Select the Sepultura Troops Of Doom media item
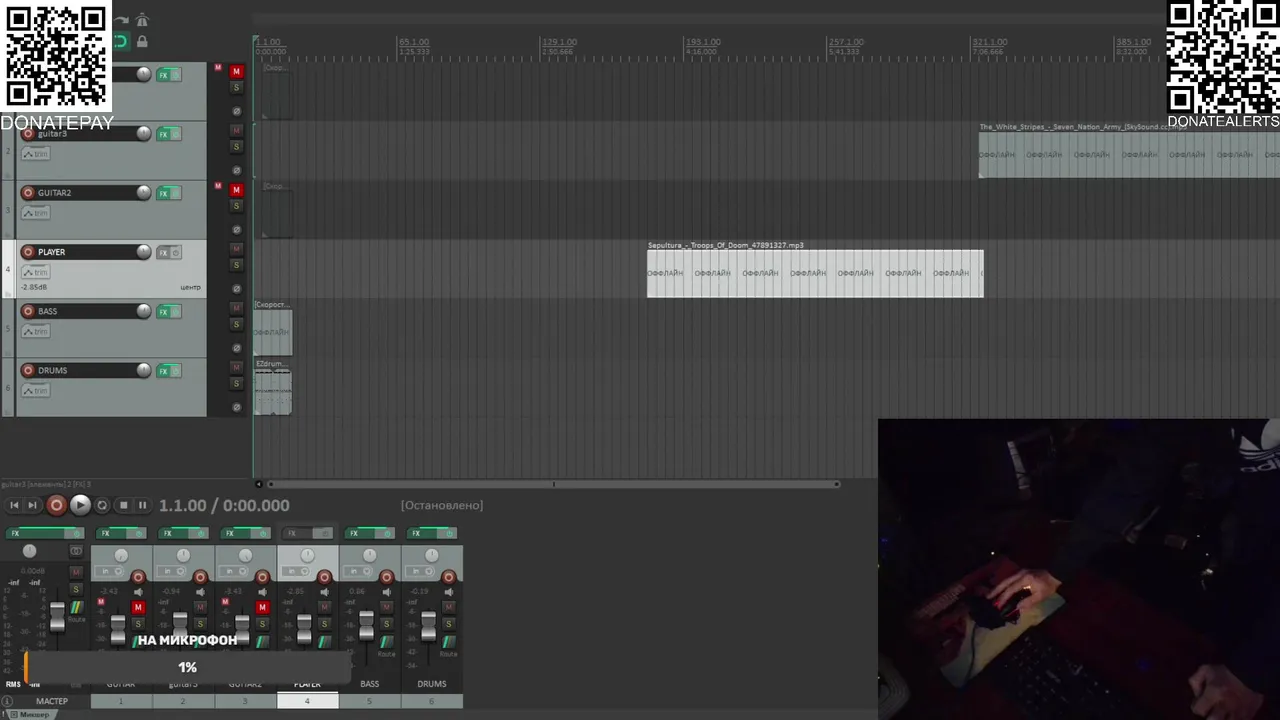Screen dimensions: 1280x720 815,273
